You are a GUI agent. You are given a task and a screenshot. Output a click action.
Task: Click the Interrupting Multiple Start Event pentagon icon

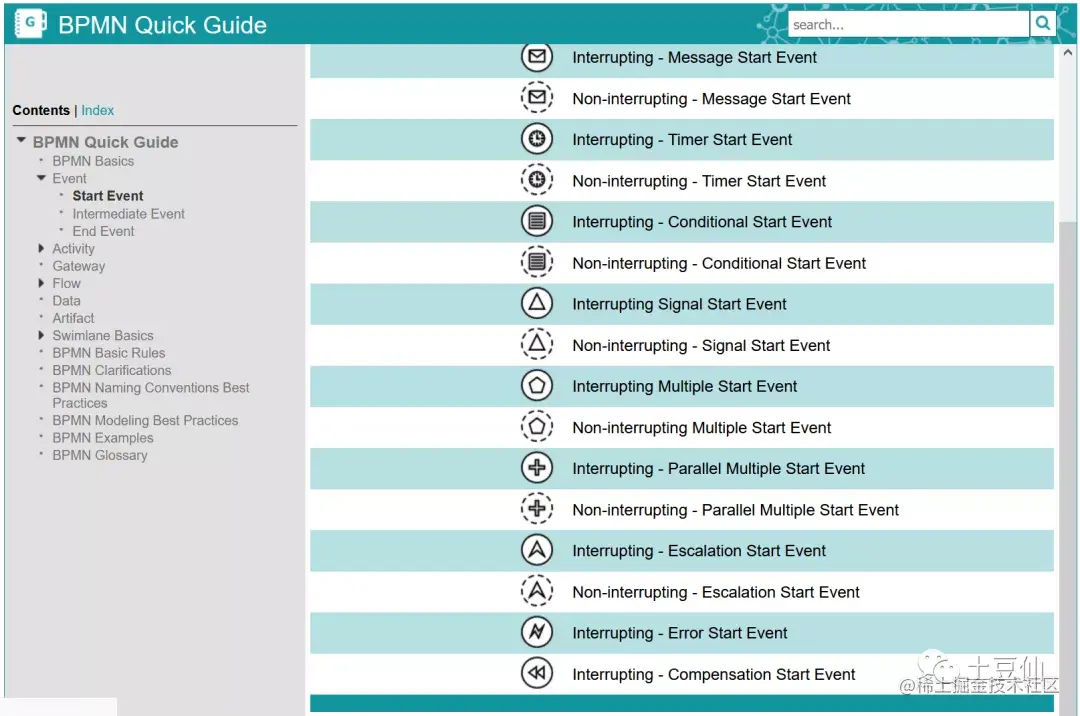pos(537,386)
